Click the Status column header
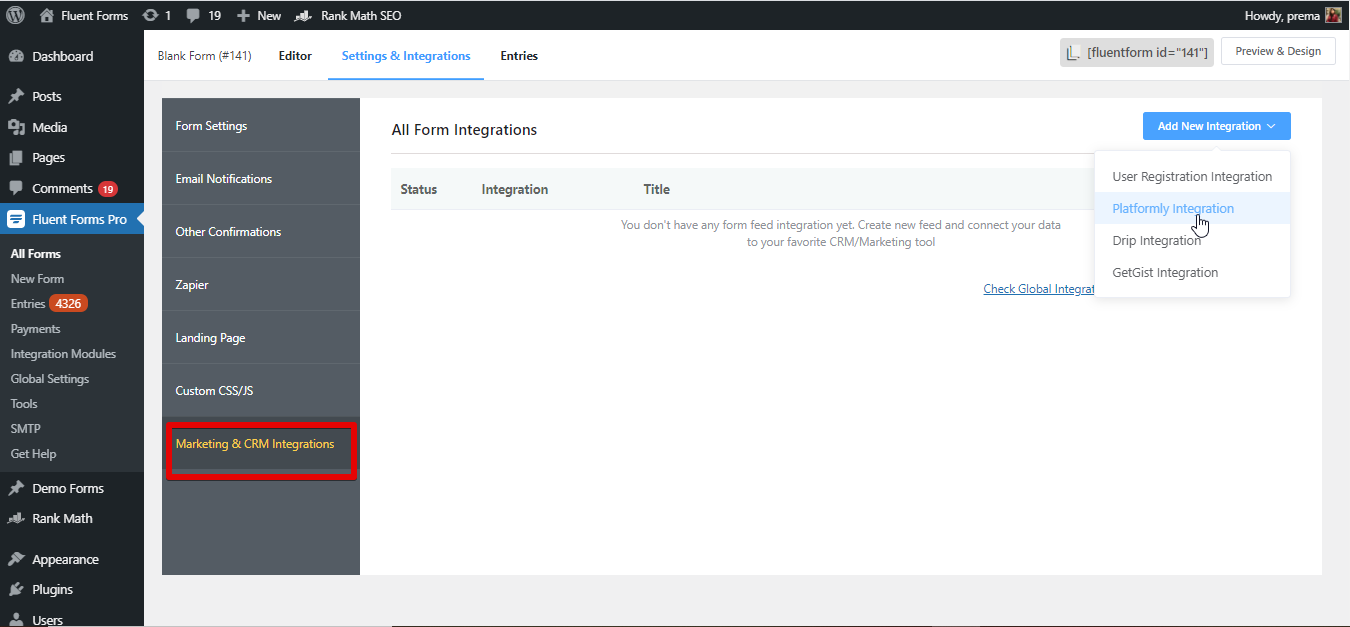This screenshot has width=1350, height=627. pos(419,189)
